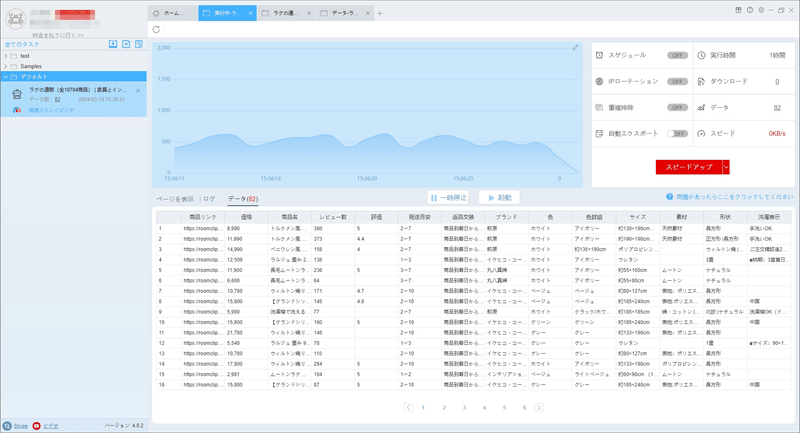Image resolution: width=800 pixels, height=433 pixels.
Task: Toggle the スケジュール switch
Action: click(677, 55)
